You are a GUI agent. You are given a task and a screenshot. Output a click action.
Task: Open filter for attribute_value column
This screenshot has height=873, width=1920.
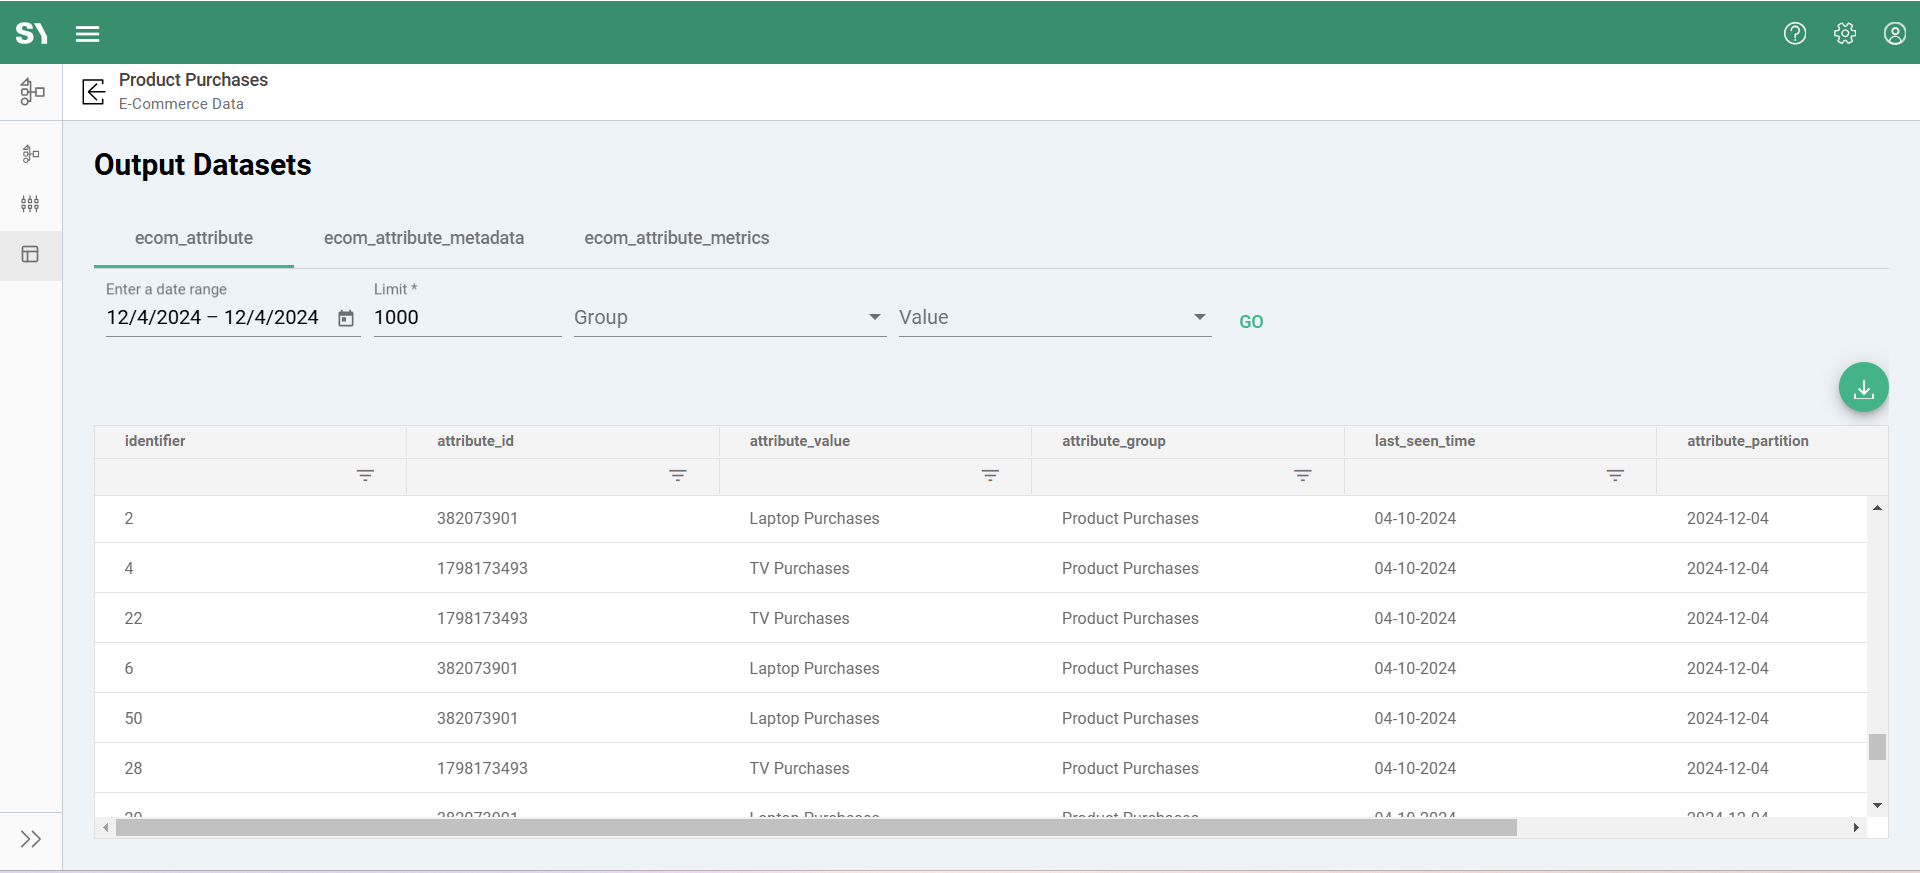click(990, 476)
